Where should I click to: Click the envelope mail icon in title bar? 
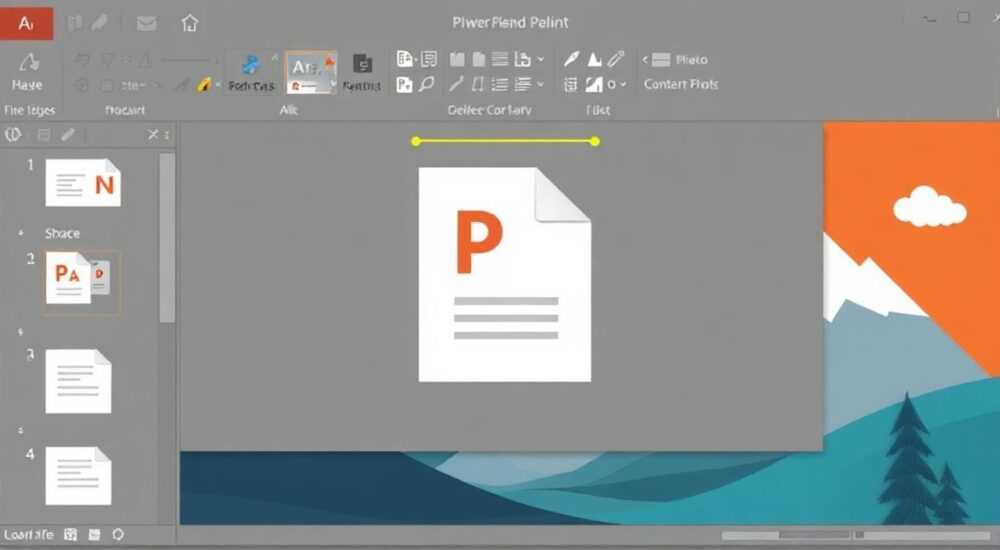(146, 24)
